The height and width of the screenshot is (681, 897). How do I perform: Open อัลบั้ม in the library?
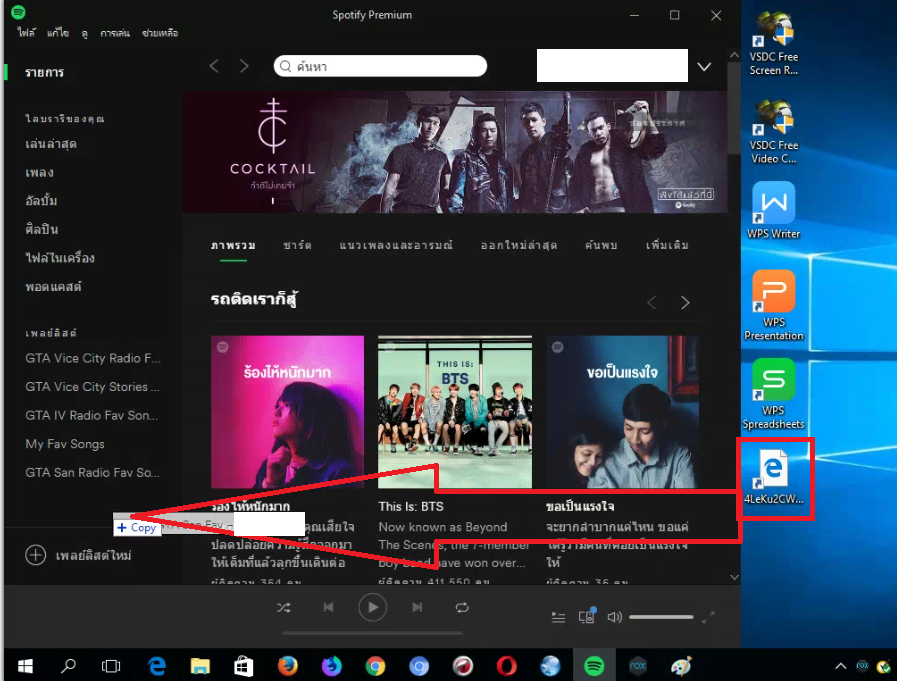[41, 201]
